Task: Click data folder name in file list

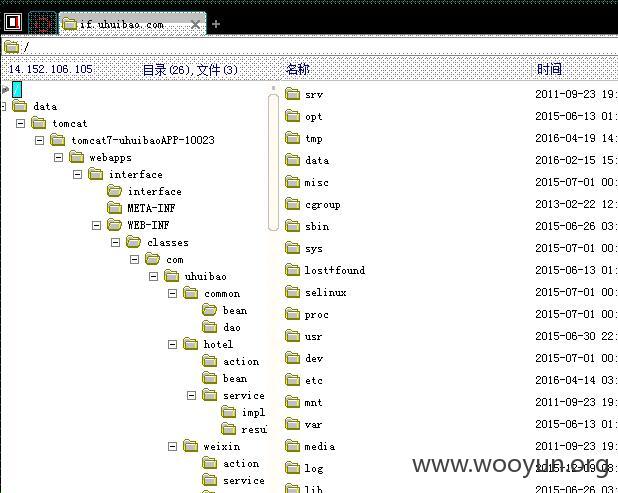Action: click(317, 160)
